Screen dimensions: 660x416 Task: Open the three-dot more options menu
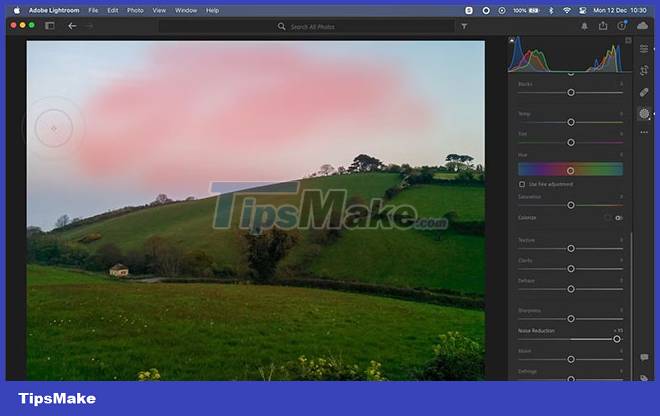(x=644, y=132)
